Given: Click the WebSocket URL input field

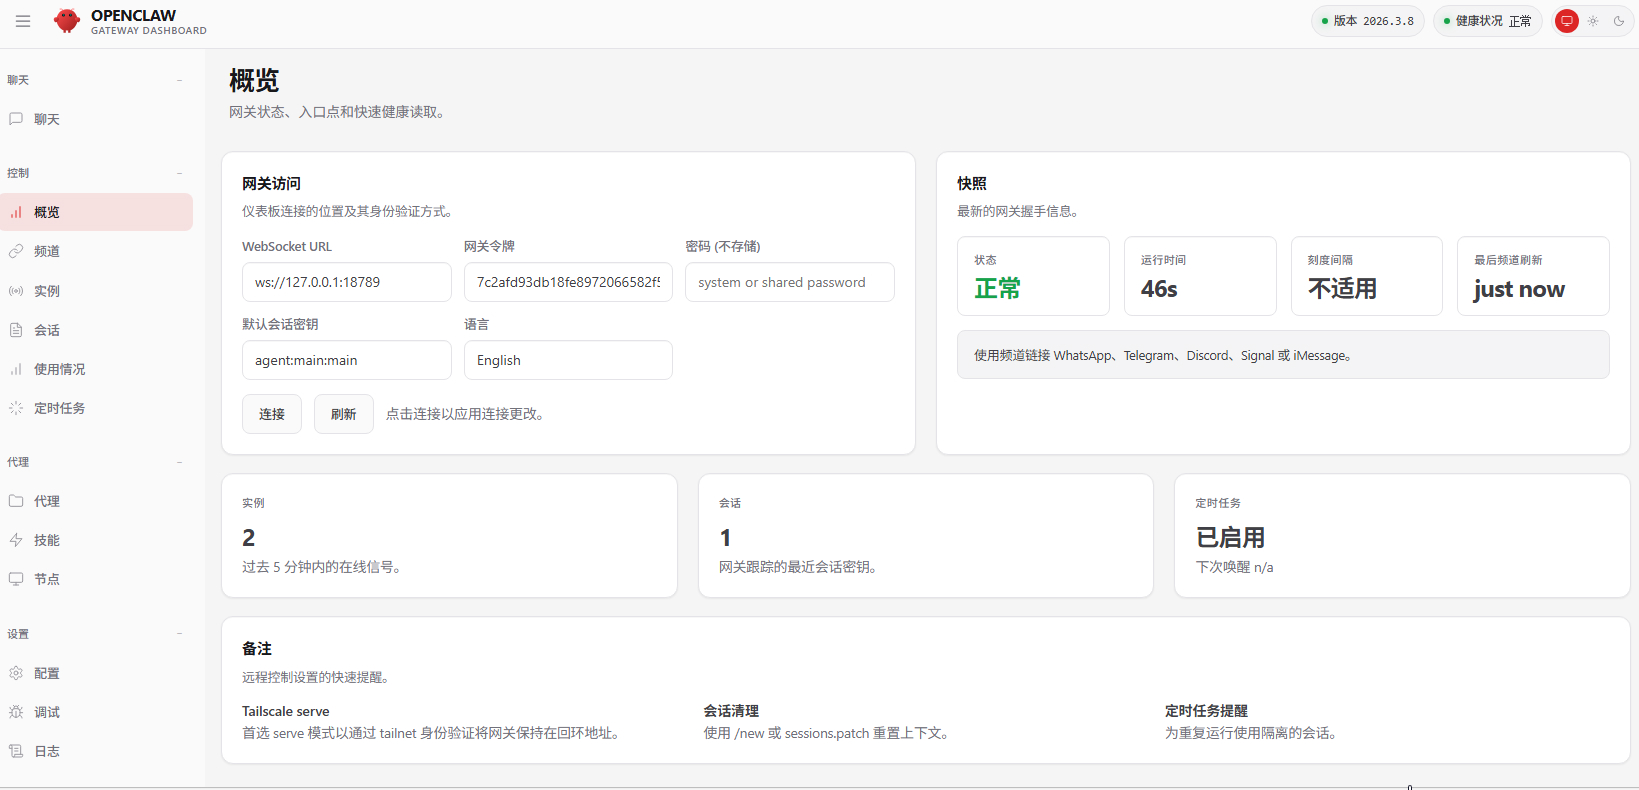Looking at the screenshot, I should 346,282.
